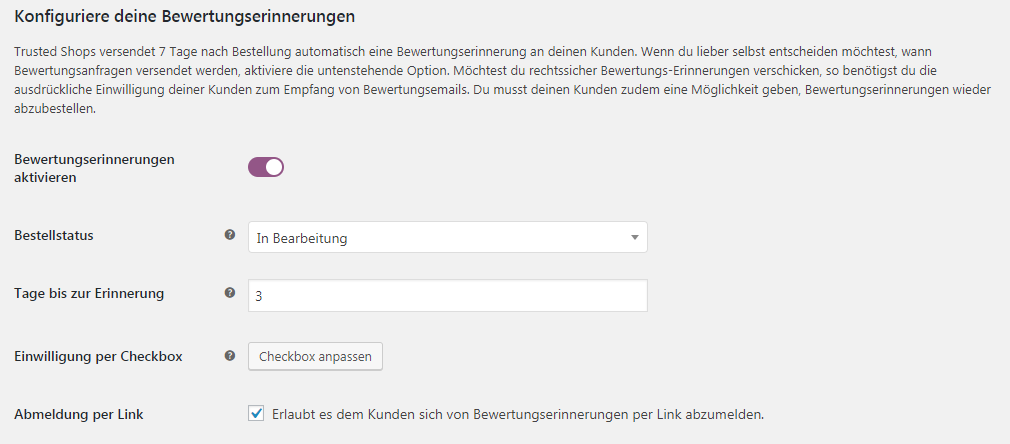This screenshot has height=444, width=1010.
Task: Click help icon for Tage bis zur Erinnerung
Action: pyautogui.click(x=229, y=293)
